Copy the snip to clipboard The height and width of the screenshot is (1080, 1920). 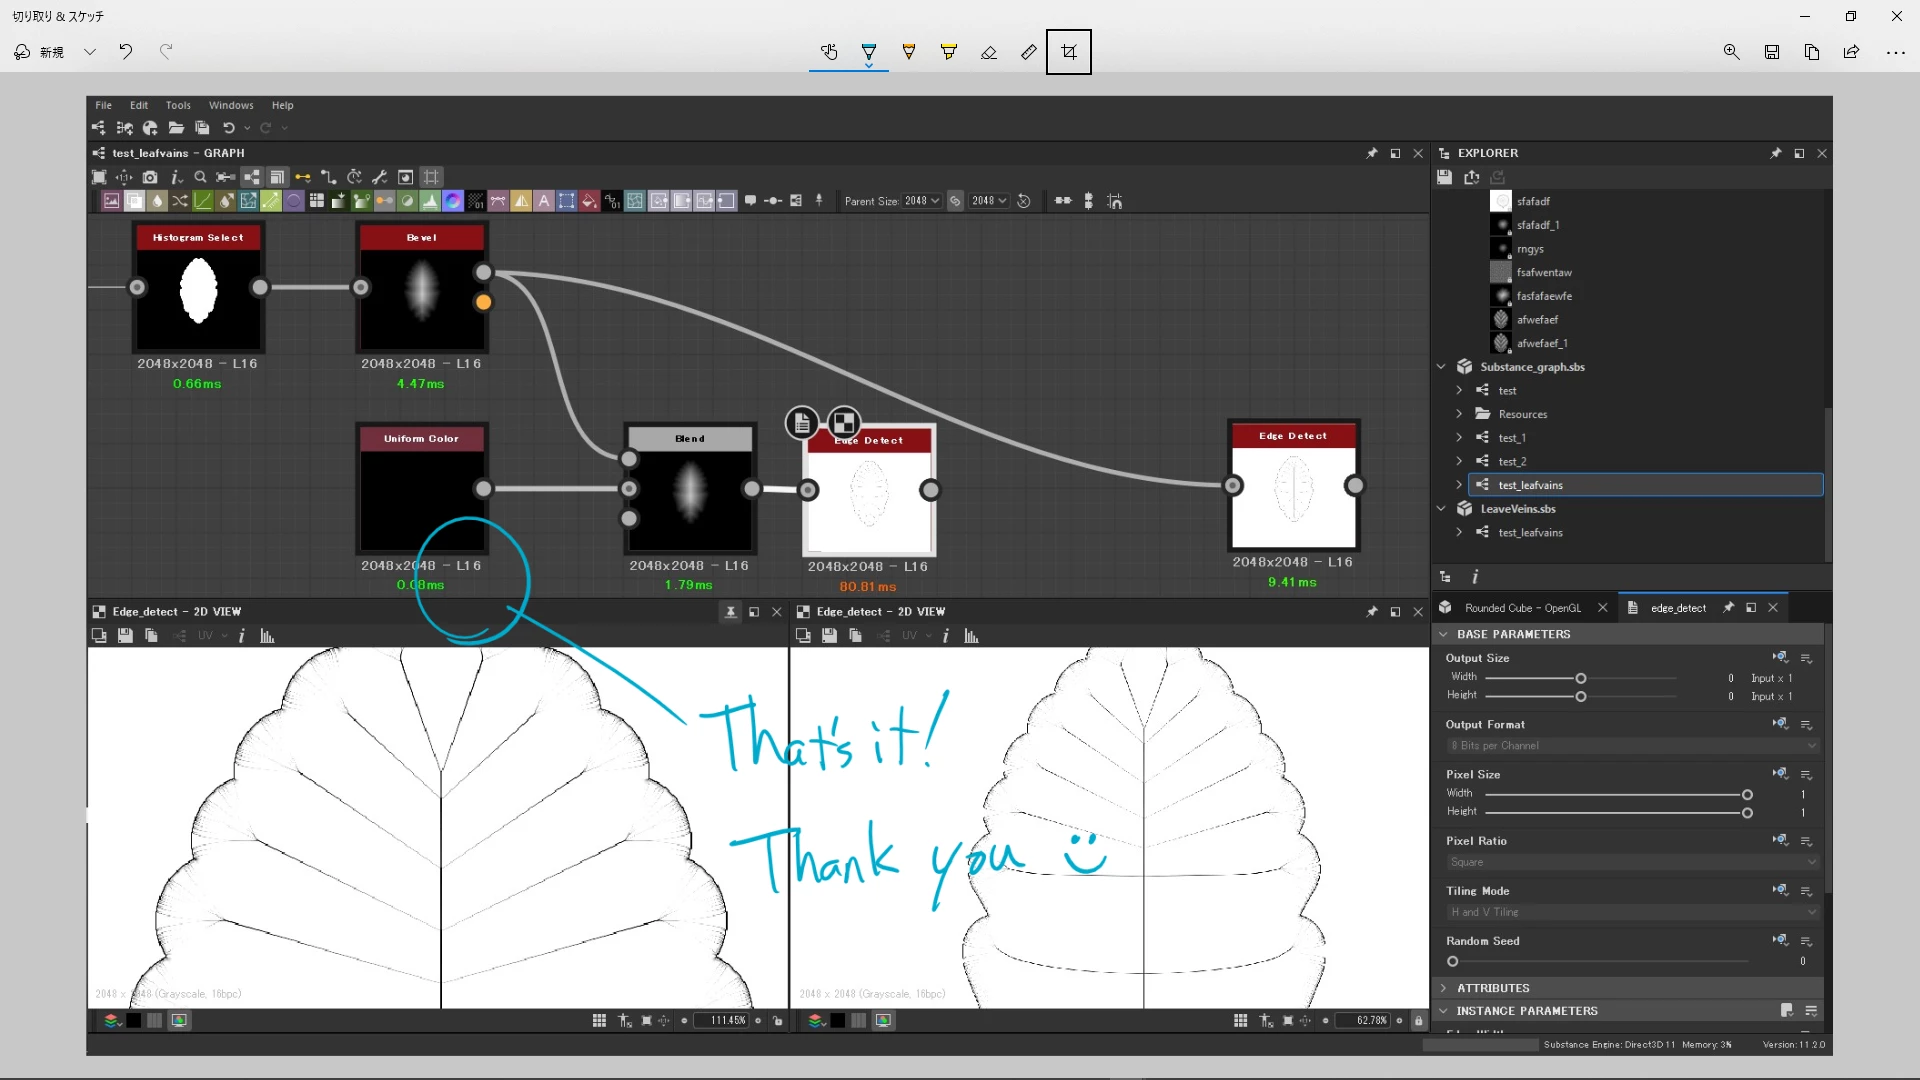[1811, 52]
